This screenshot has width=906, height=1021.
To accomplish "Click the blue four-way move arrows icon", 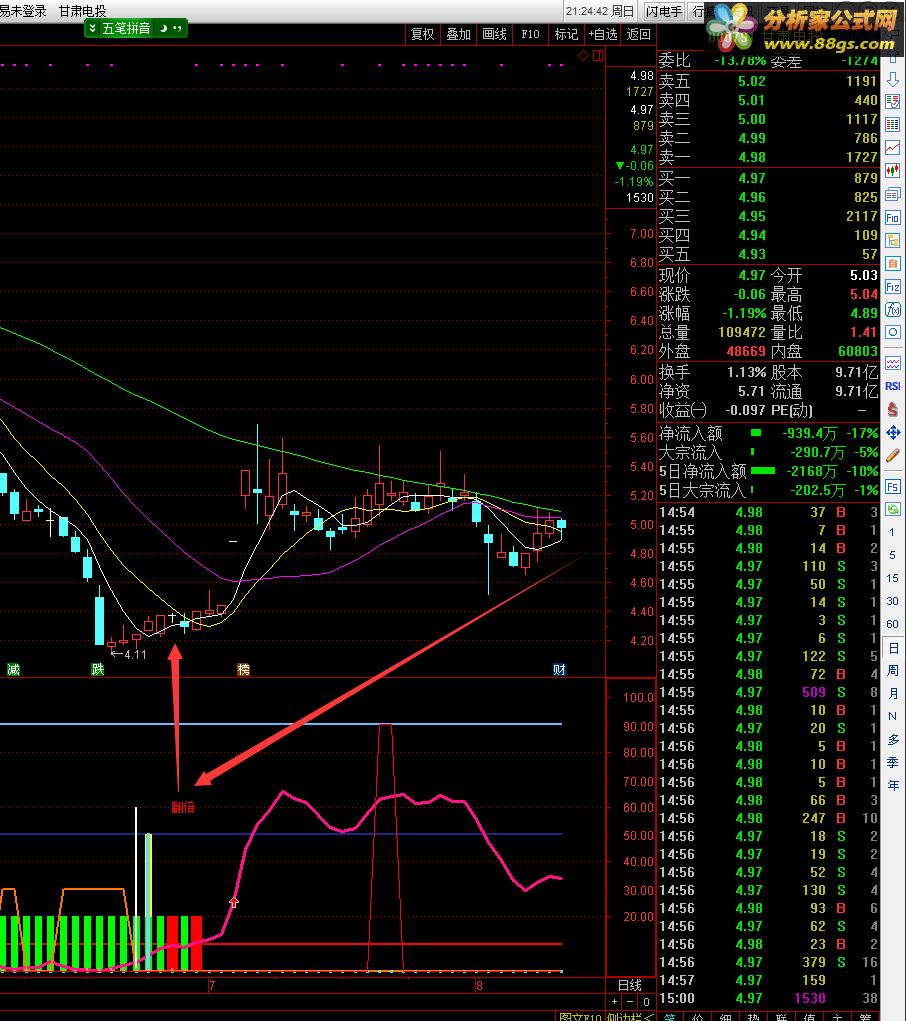I will (892, 432).
